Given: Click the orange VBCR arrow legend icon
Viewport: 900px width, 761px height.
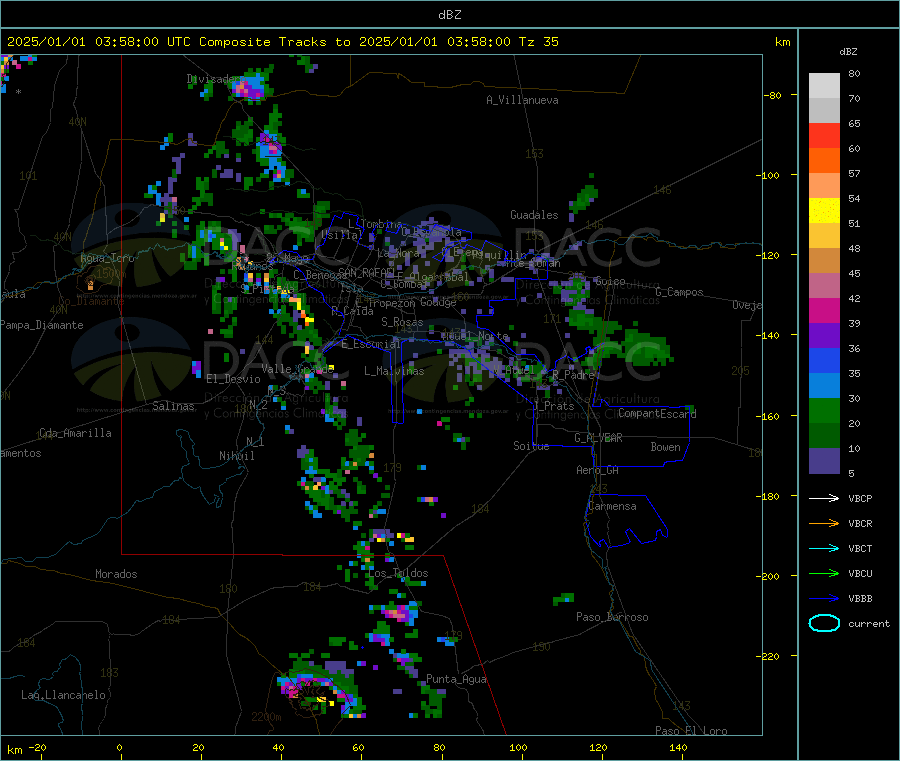Looking at the screenshot, I should (x=824, y=523).
